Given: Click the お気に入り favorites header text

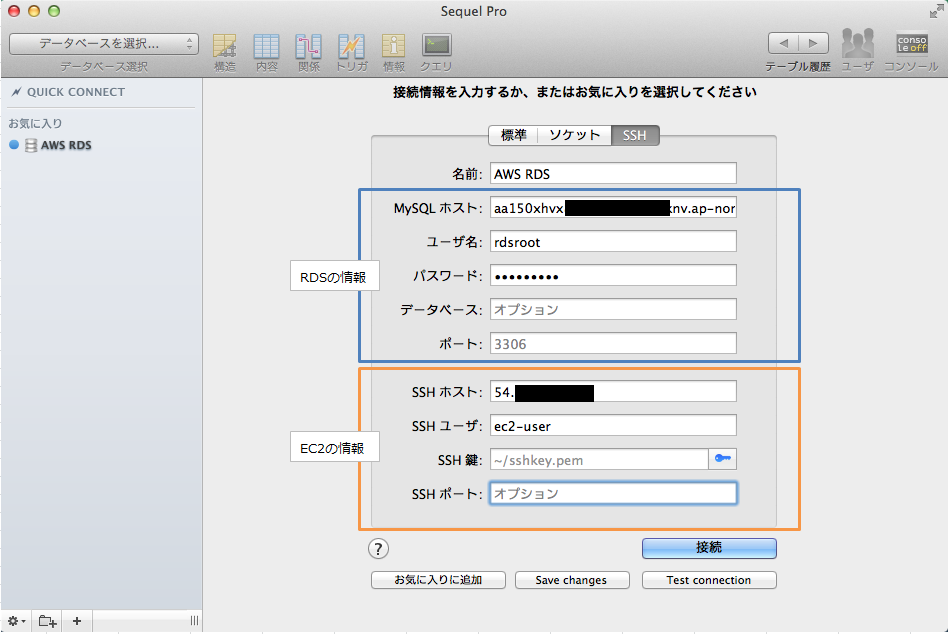Looking at the screenshot, I should click(35, 123).
